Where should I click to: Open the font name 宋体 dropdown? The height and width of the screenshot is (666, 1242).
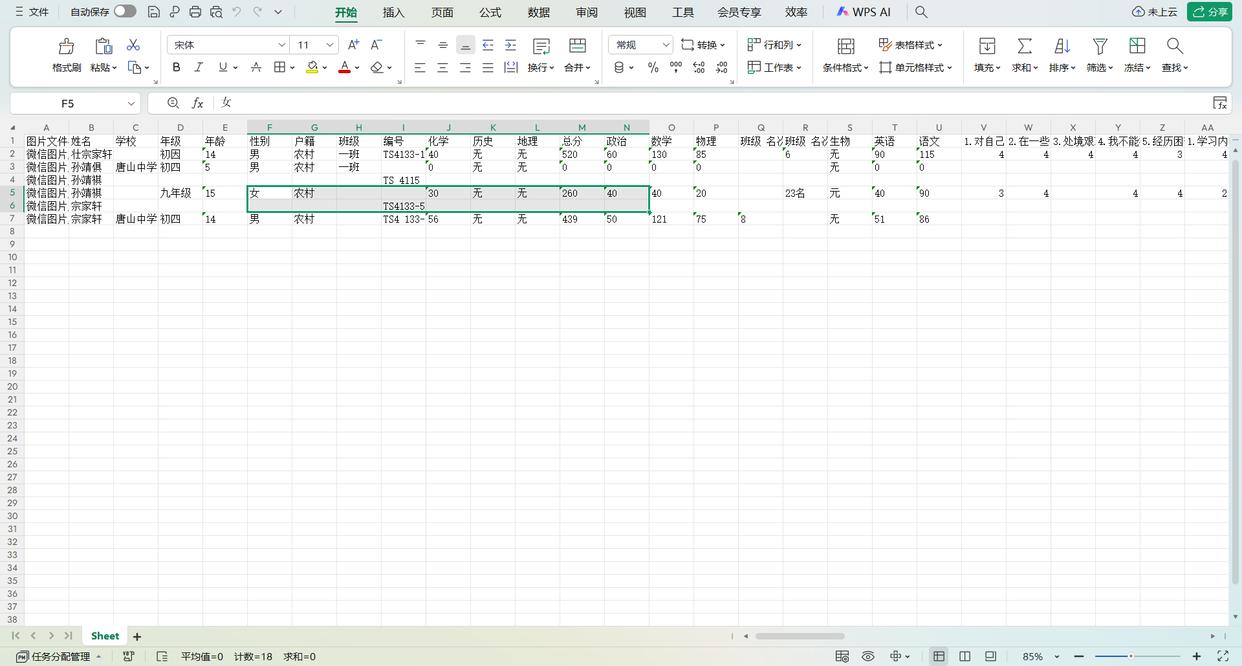tap(281, 45)
